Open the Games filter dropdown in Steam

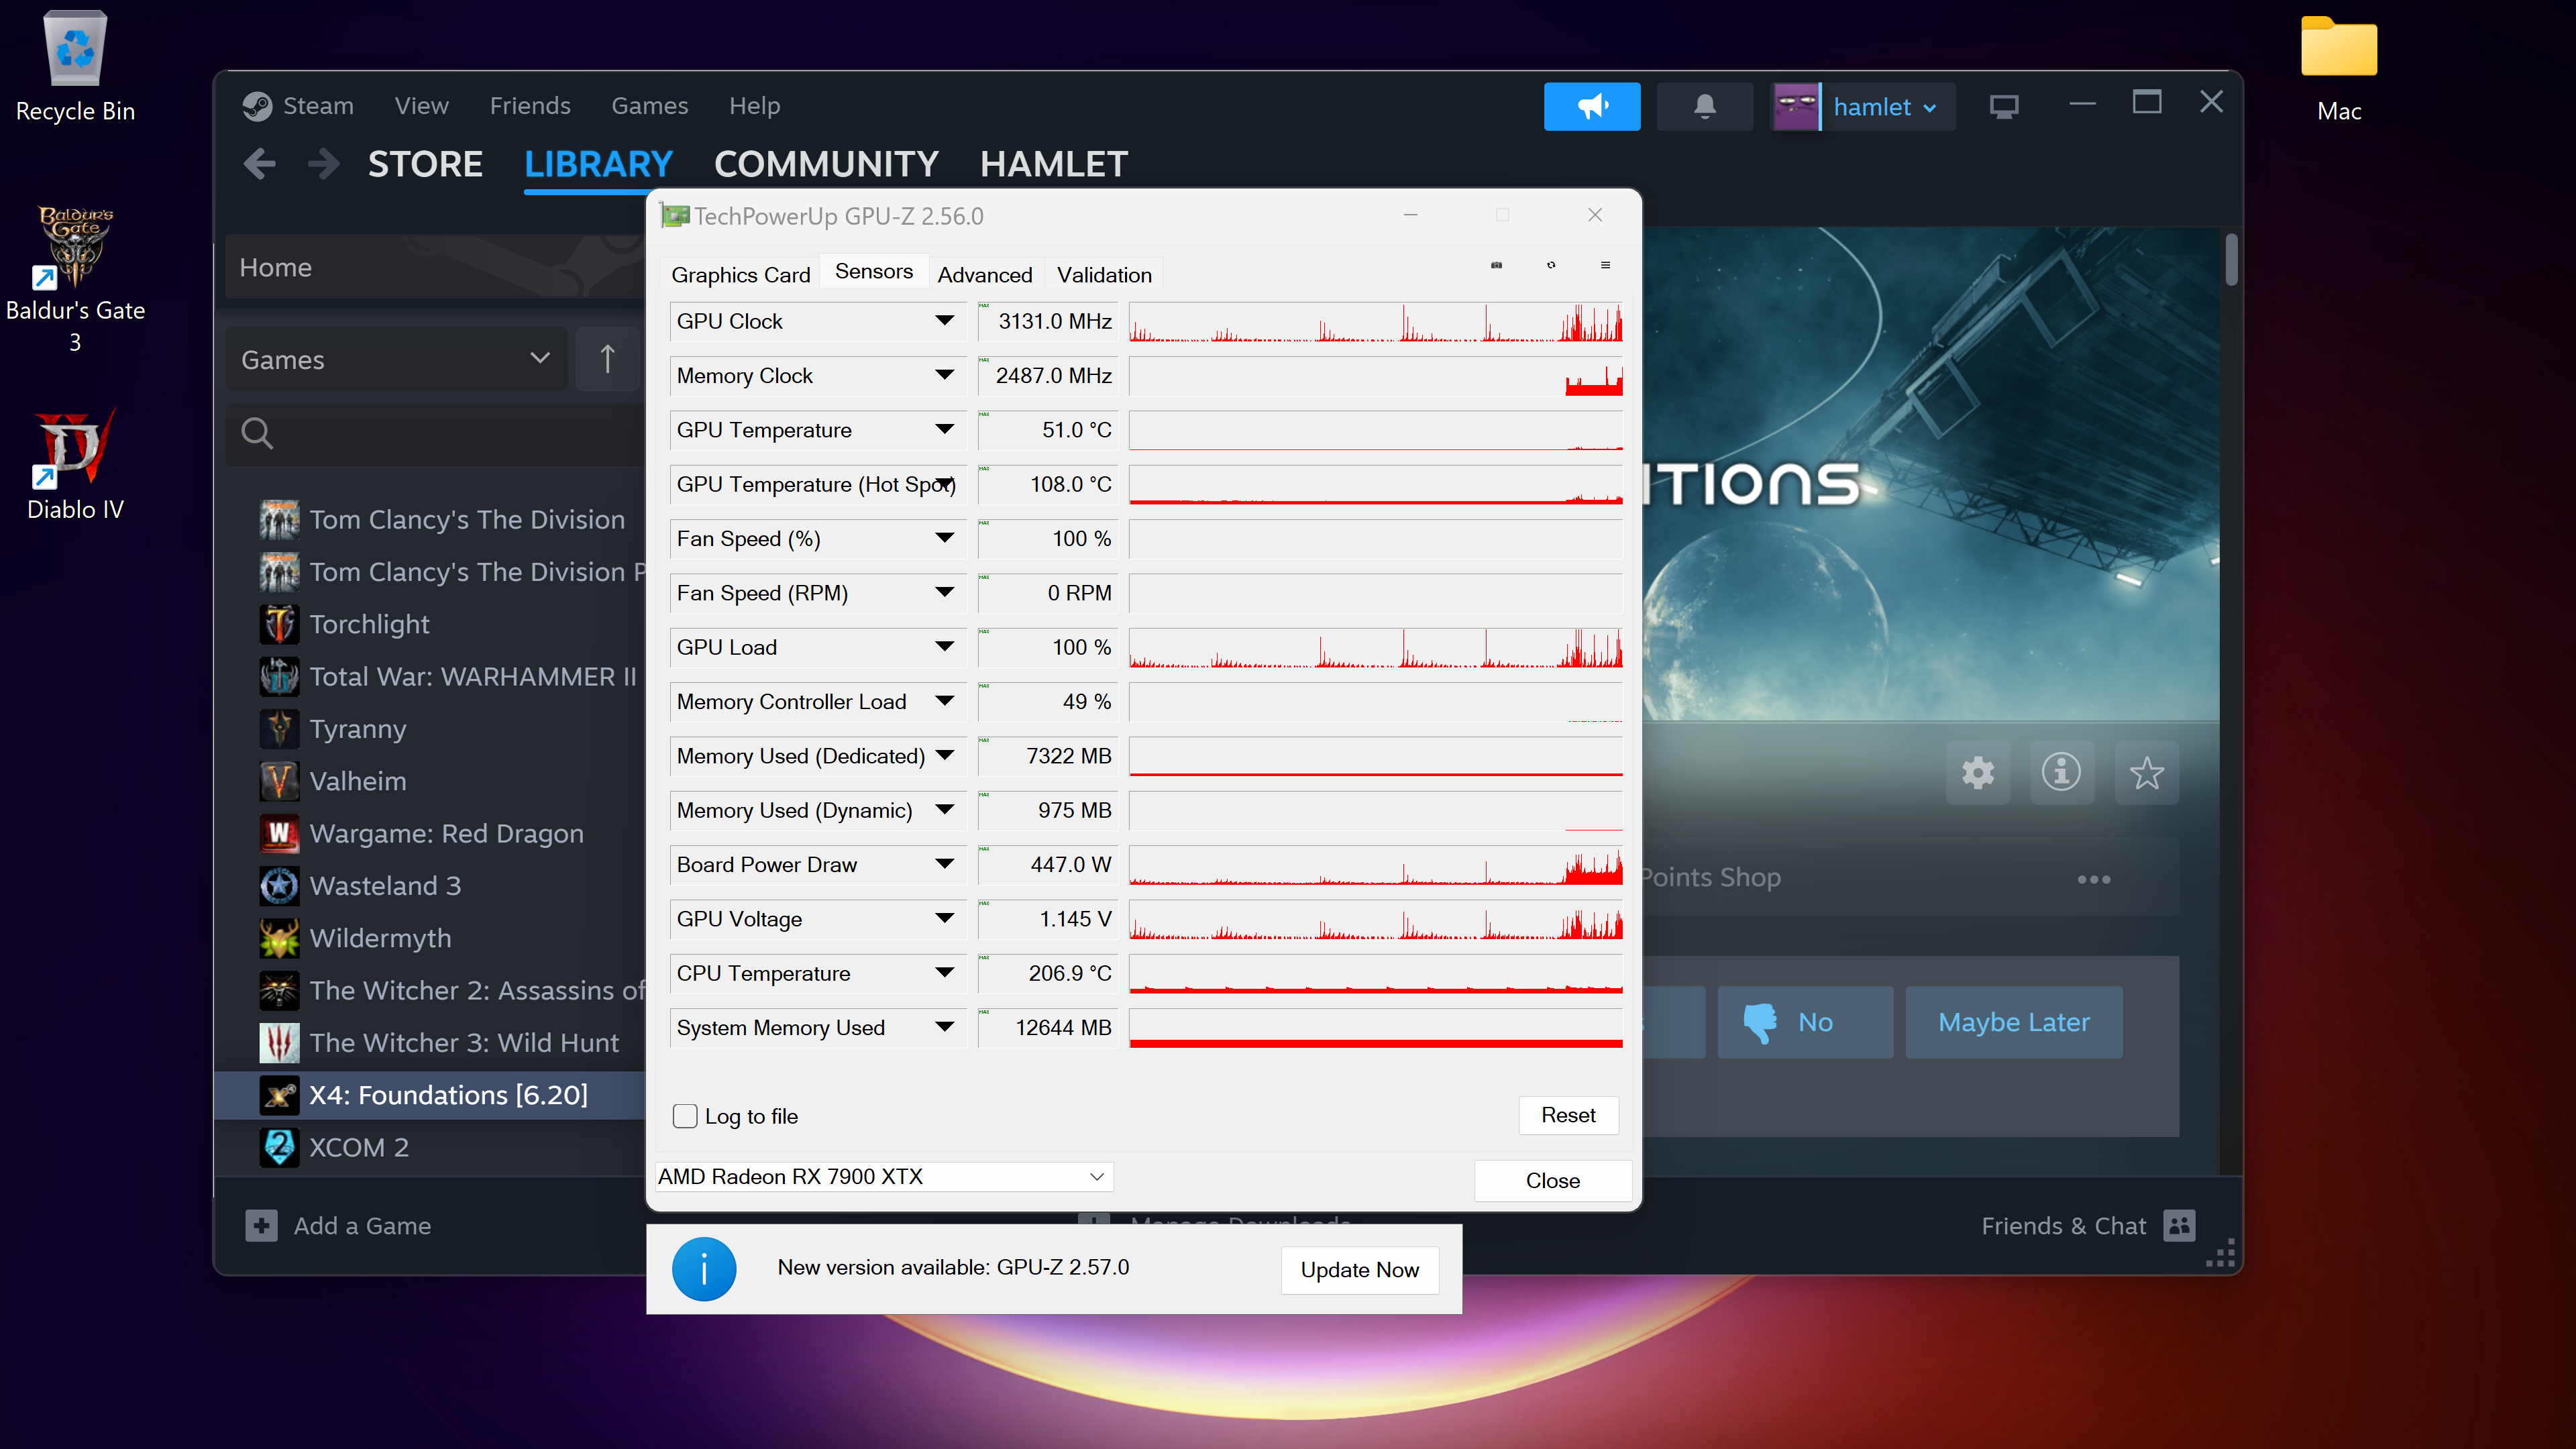pyautogui.click(x=396, y=359)
